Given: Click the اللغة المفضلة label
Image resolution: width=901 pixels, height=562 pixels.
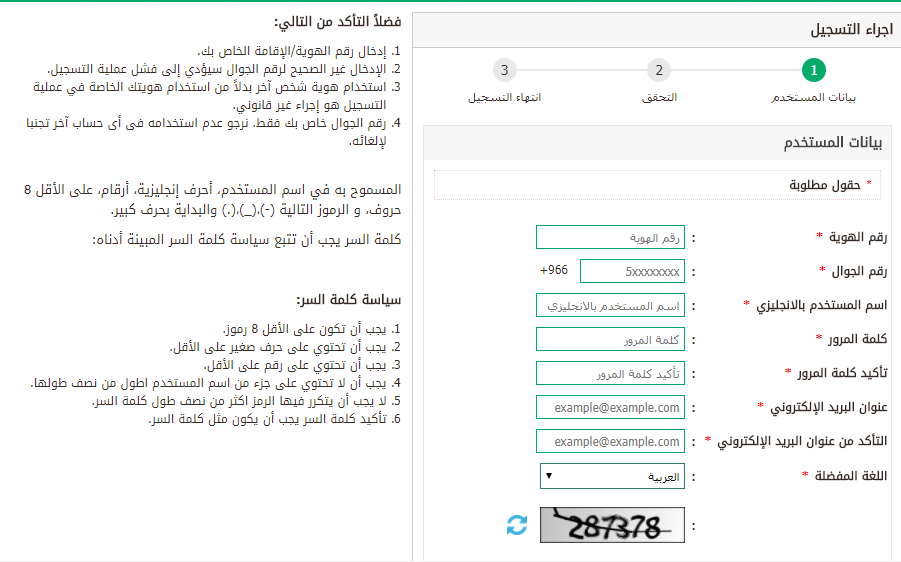Looking at the screenshot, I should [x=851, y=476].
